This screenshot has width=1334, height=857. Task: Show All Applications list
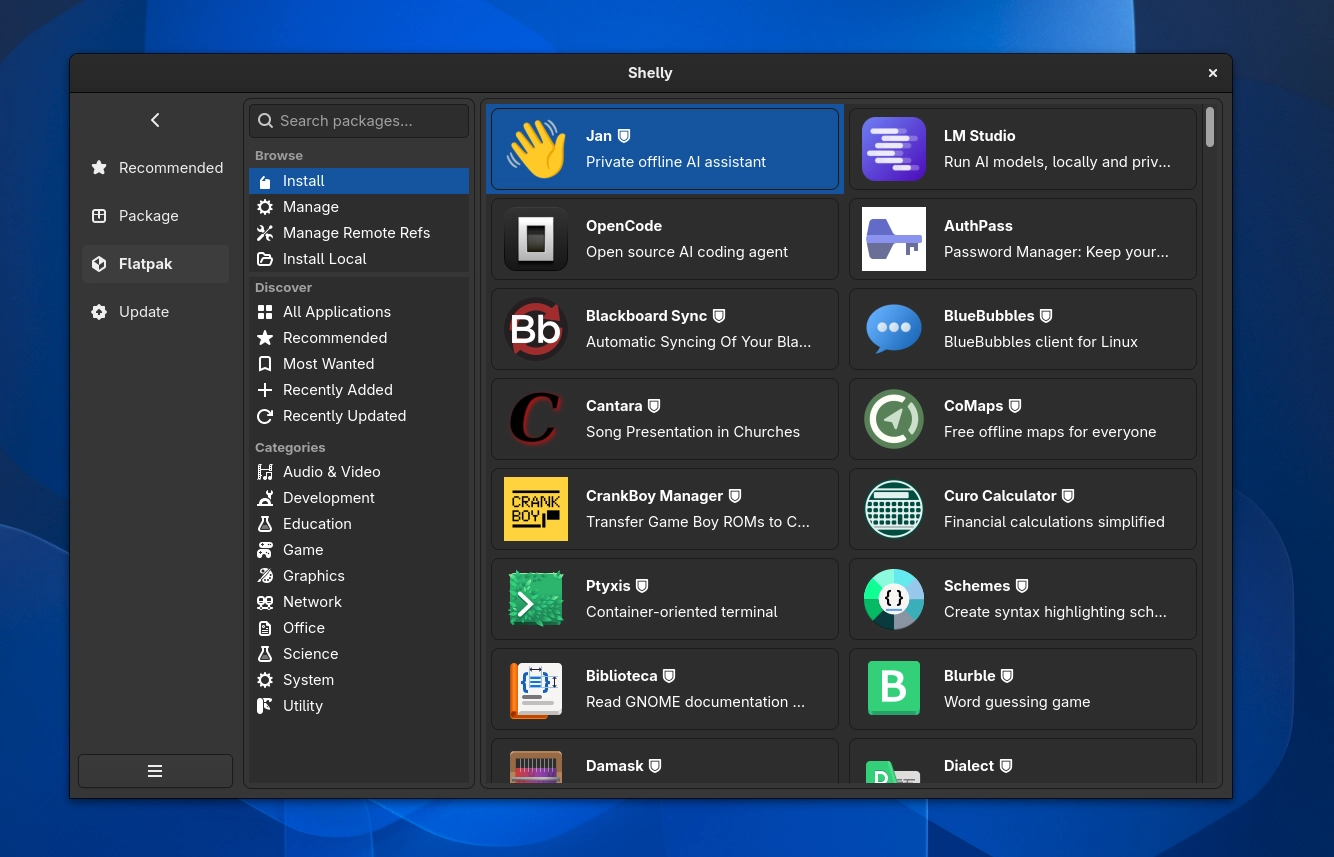359,312
